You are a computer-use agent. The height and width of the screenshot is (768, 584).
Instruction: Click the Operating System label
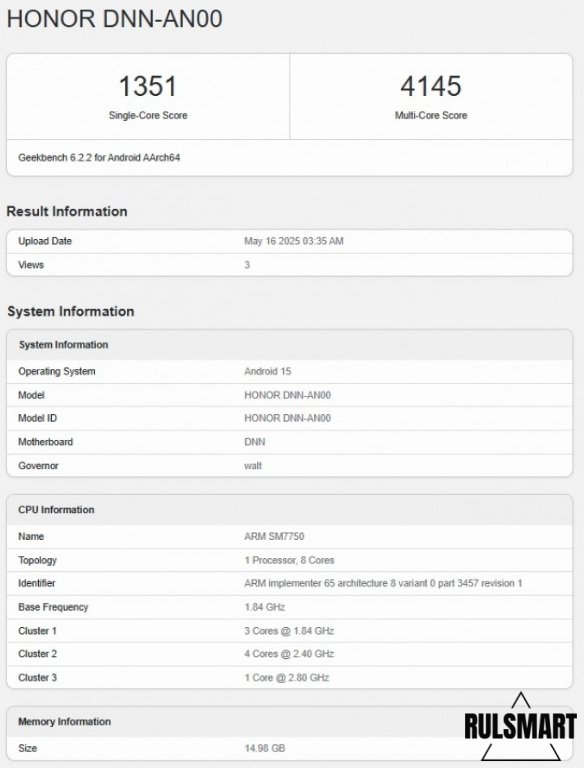[57, 371]
